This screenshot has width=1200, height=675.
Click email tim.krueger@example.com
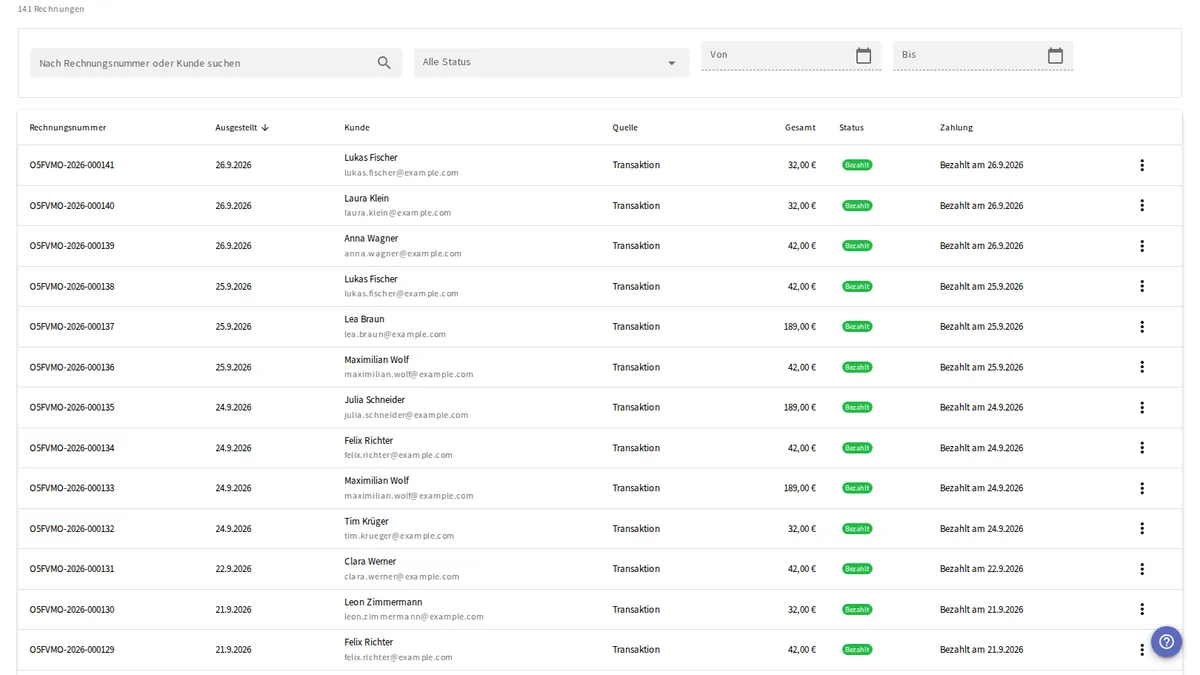pos(399,536)
